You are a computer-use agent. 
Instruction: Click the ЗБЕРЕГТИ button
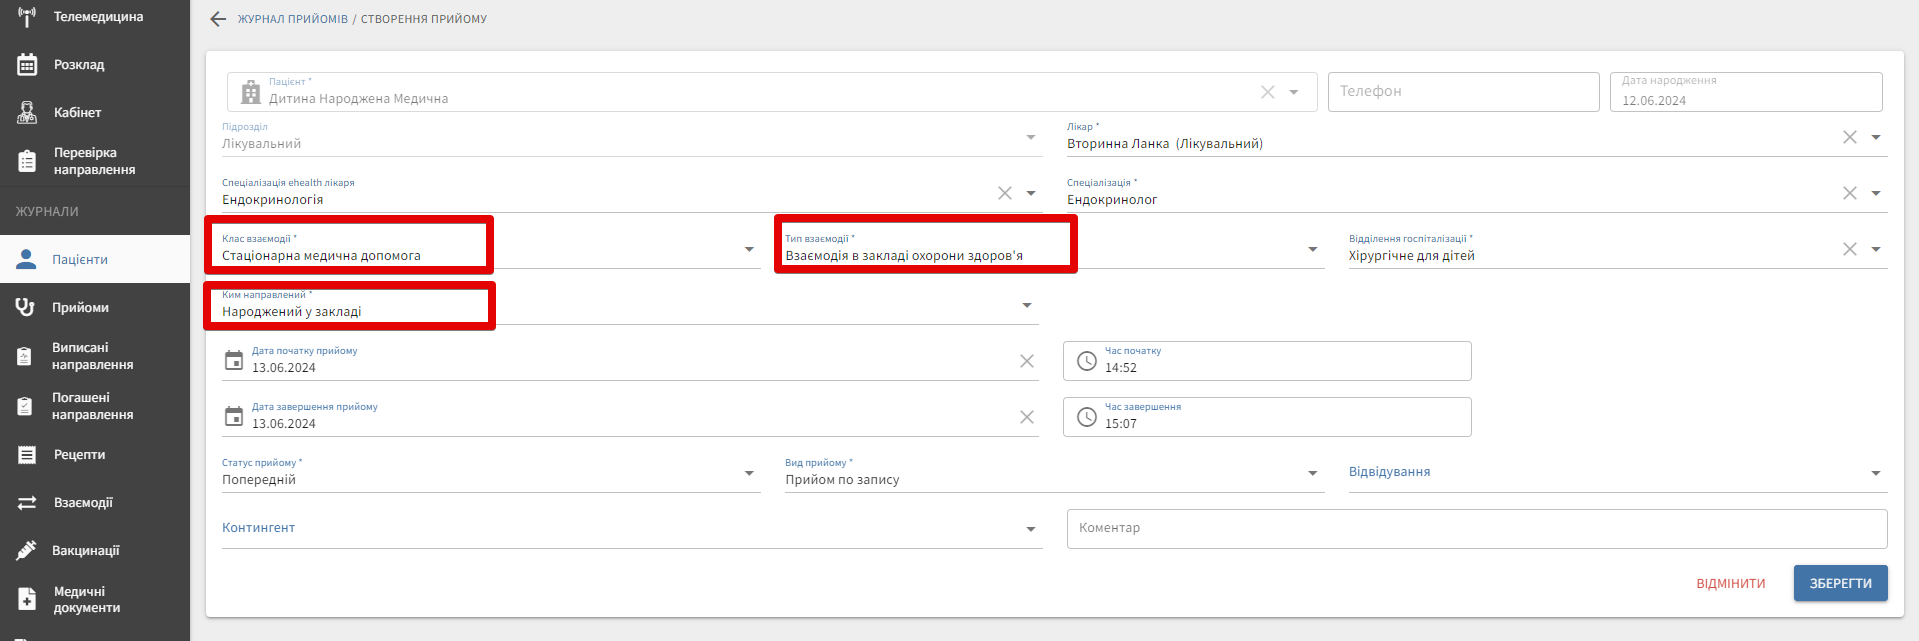(1839, 583)
